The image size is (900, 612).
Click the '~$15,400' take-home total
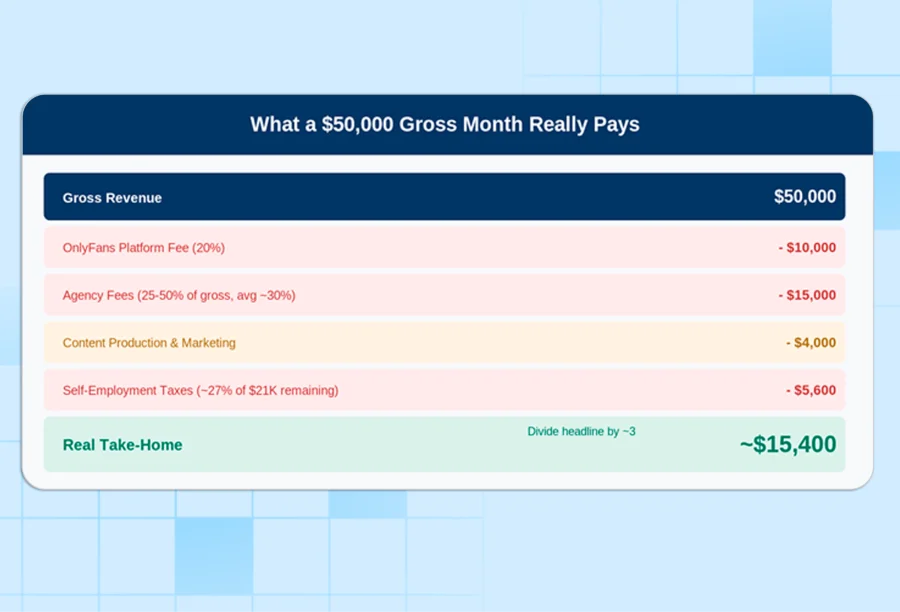[x=788, y=444]
